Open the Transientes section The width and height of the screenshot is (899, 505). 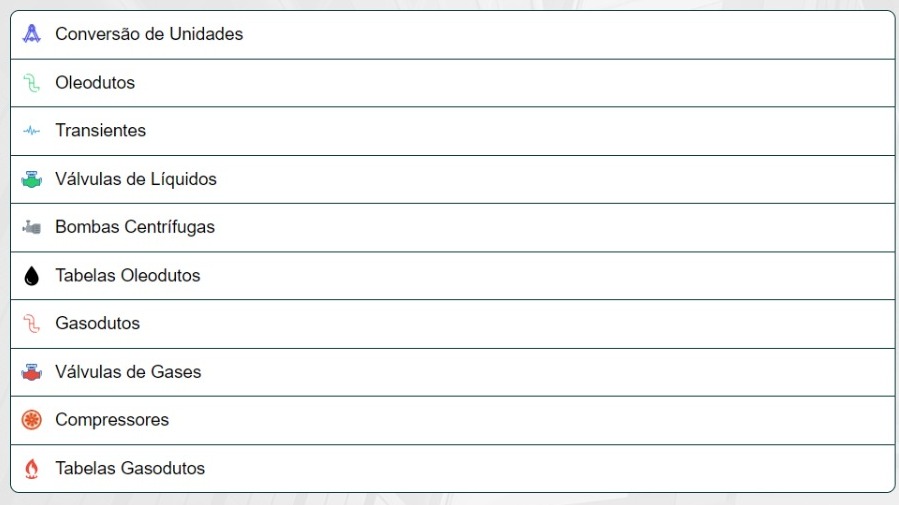[x=452, y=131]
